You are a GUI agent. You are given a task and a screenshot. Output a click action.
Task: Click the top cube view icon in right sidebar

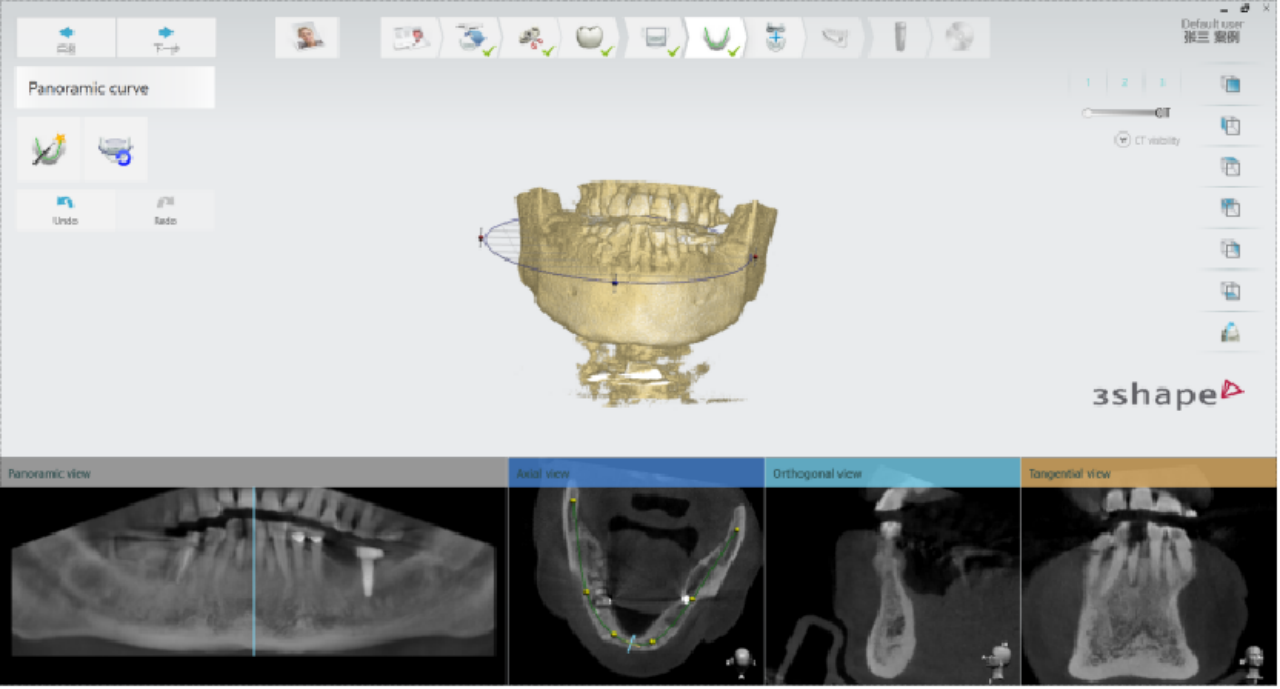(1230, 84)
